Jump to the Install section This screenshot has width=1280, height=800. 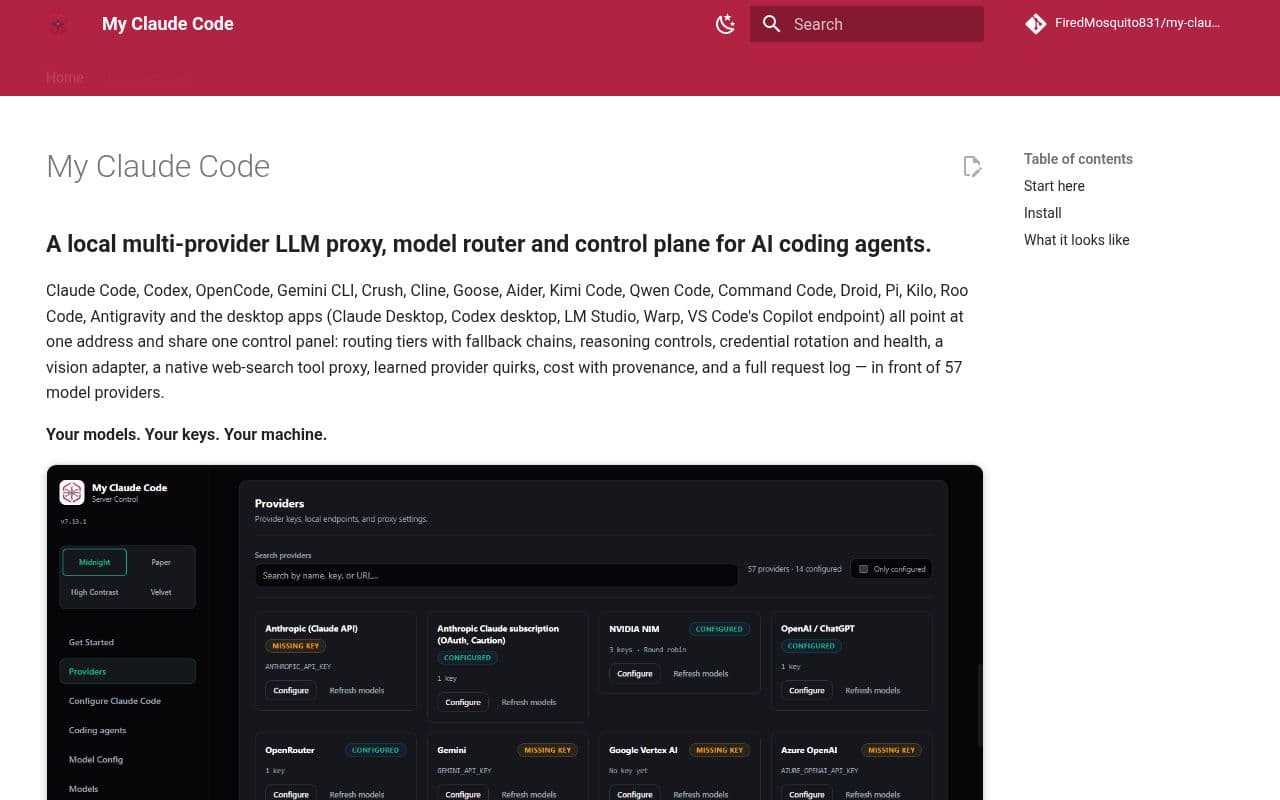(x=1043, y=213)
